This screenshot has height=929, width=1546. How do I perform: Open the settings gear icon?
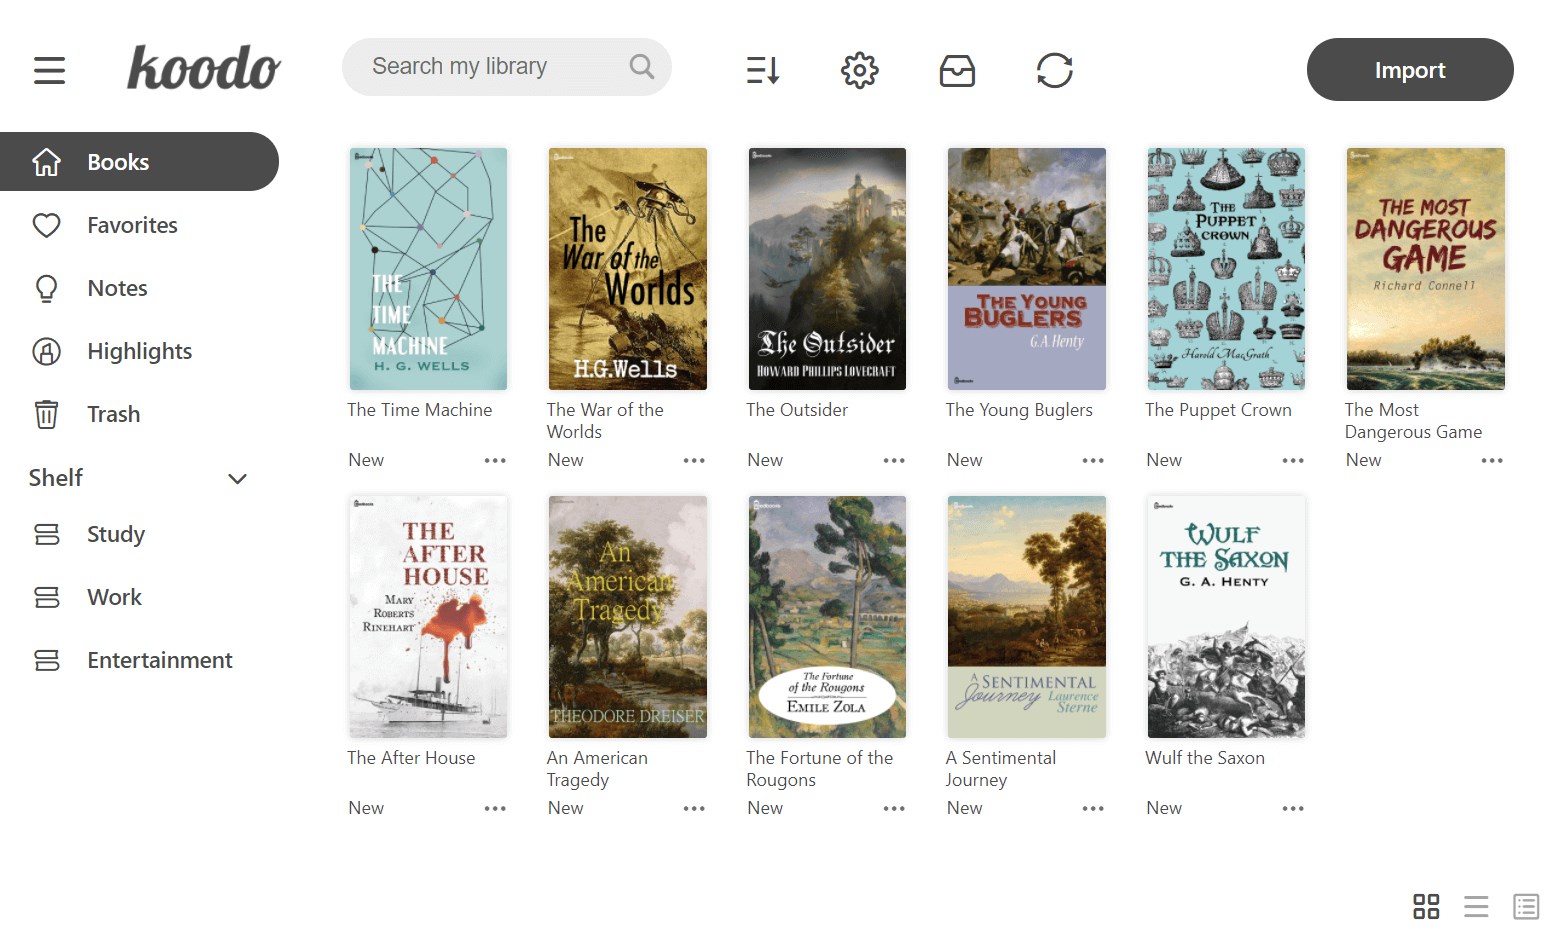click(858, 70)
